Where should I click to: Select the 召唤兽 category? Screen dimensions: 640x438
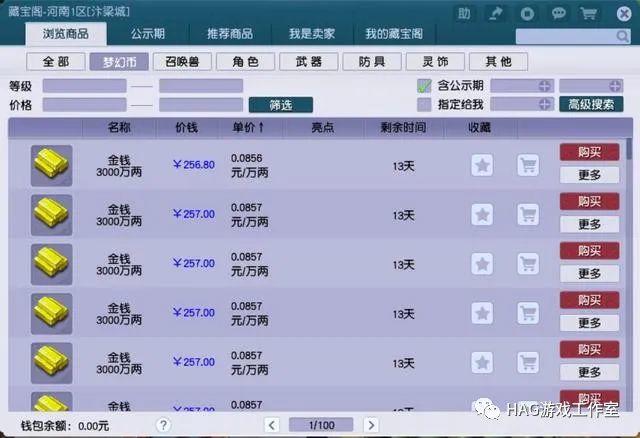click(x=182, y=62)
